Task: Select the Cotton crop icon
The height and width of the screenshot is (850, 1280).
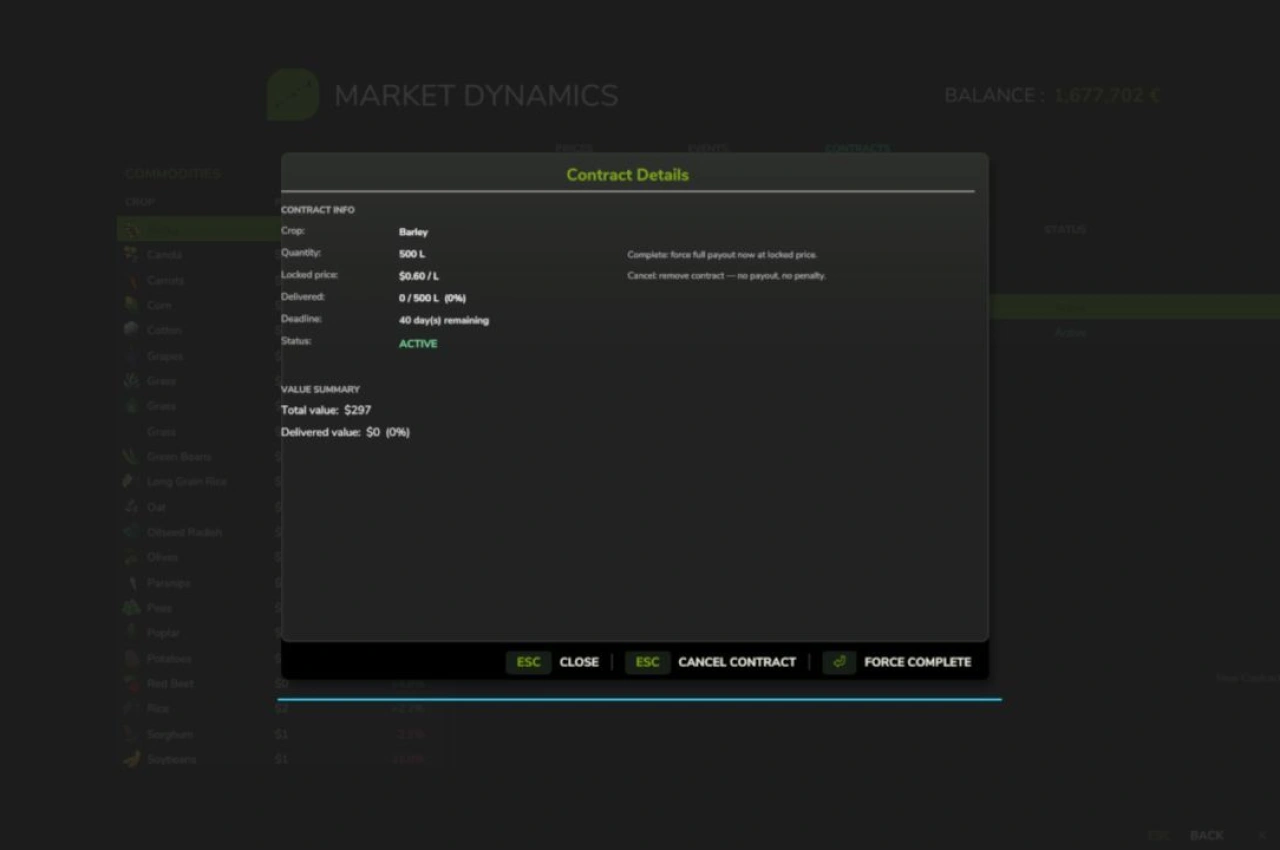Action: [x=131, y=330]
